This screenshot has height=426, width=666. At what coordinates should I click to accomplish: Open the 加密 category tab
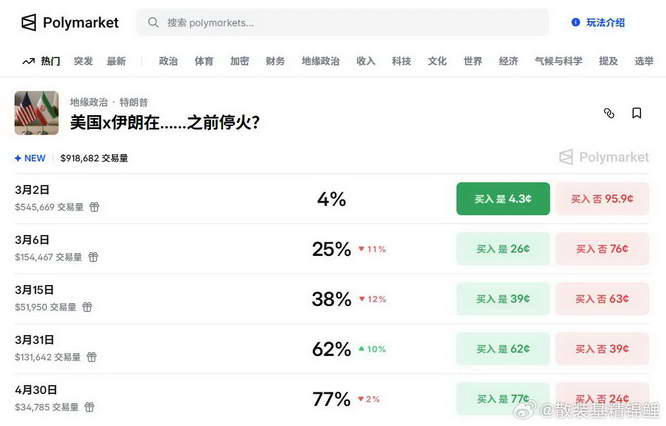tap(239, 61)
